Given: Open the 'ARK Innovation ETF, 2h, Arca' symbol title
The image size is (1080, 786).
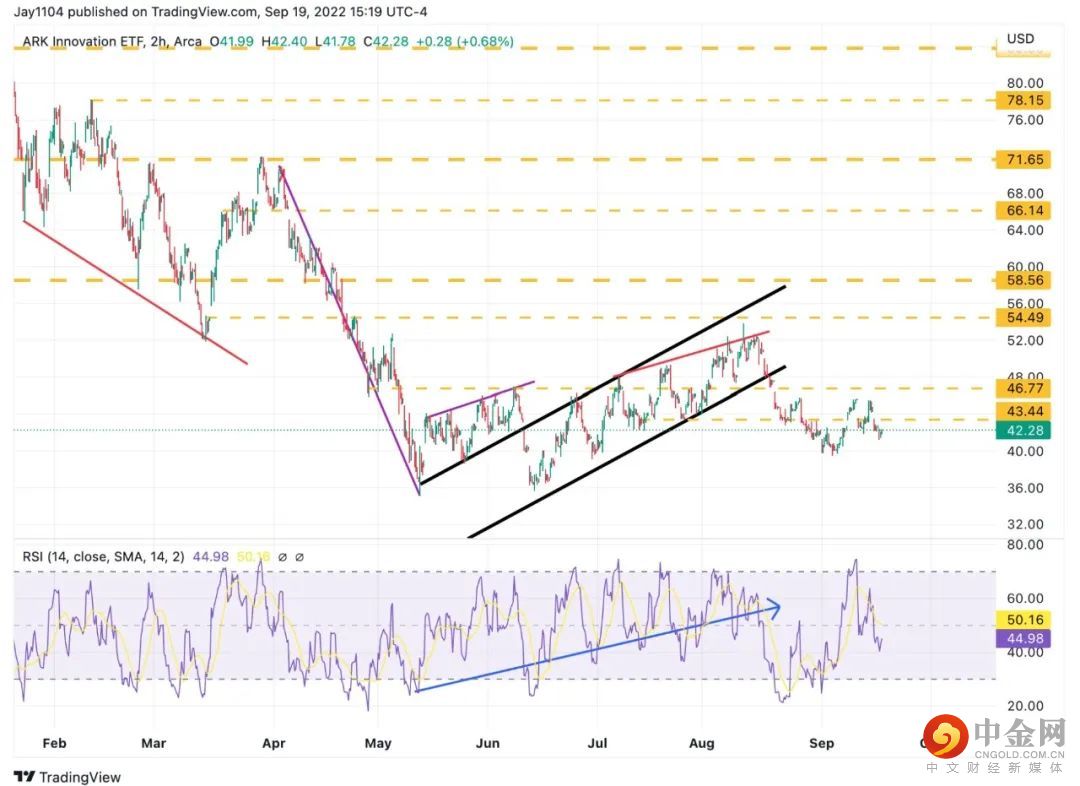Looking at the screenshot, I should 112,41.
